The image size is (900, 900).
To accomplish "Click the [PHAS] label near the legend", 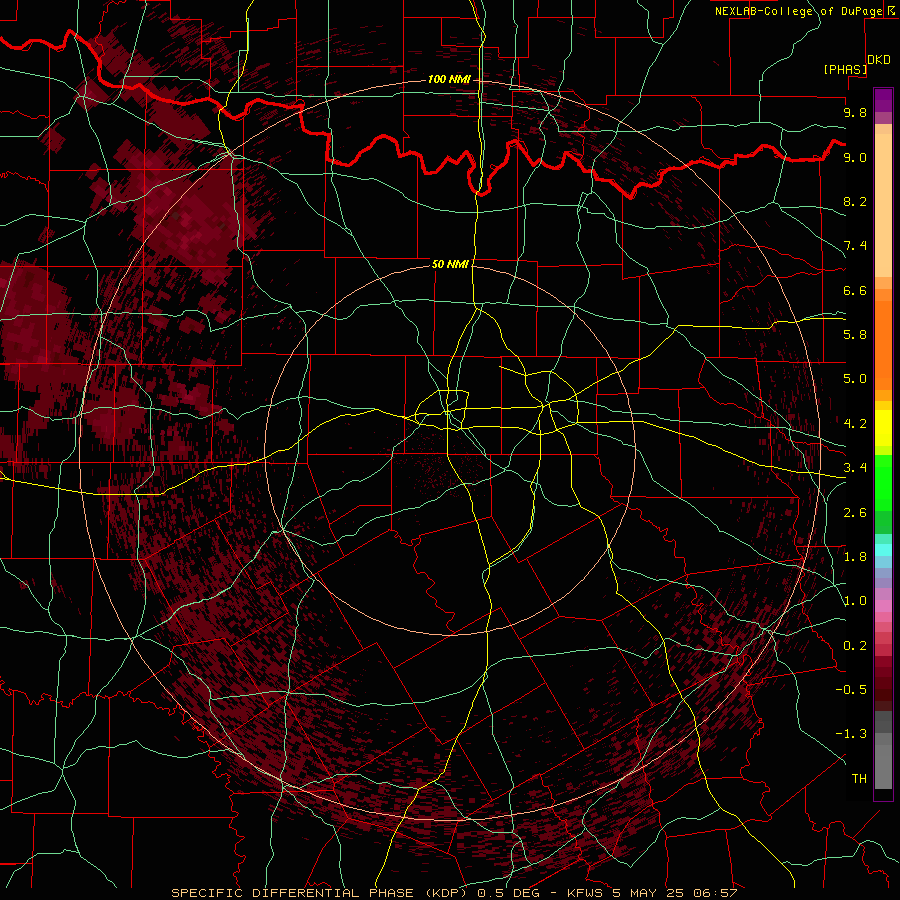I will pyautogui.click(x=845, y=69).
